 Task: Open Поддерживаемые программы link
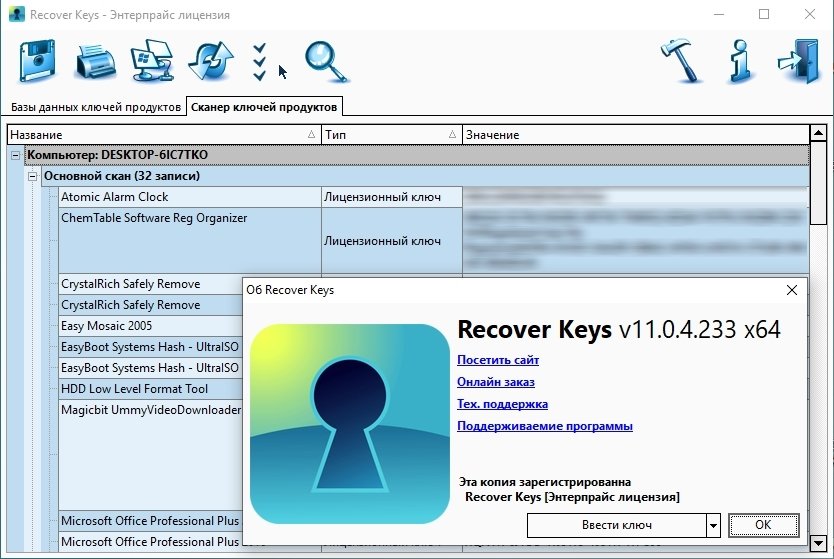click(545, 426)
